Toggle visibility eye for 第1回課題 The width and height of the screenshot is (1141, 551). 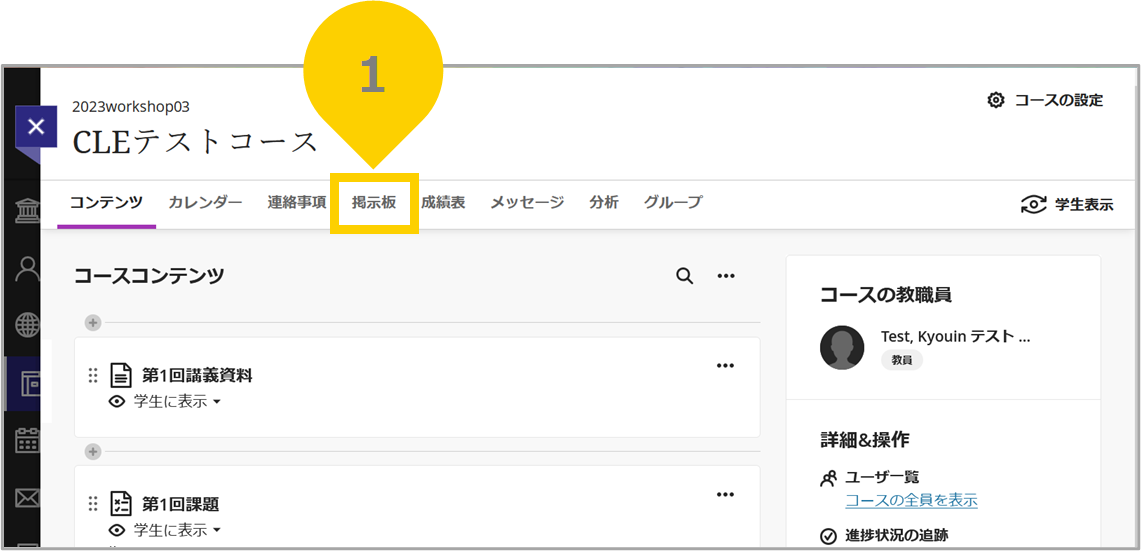(116, 530)
